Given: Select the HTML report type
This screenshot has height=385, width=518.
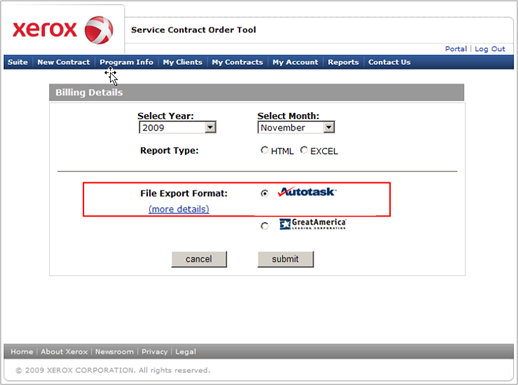Looking at the screenshot, I should coord(264,150).
